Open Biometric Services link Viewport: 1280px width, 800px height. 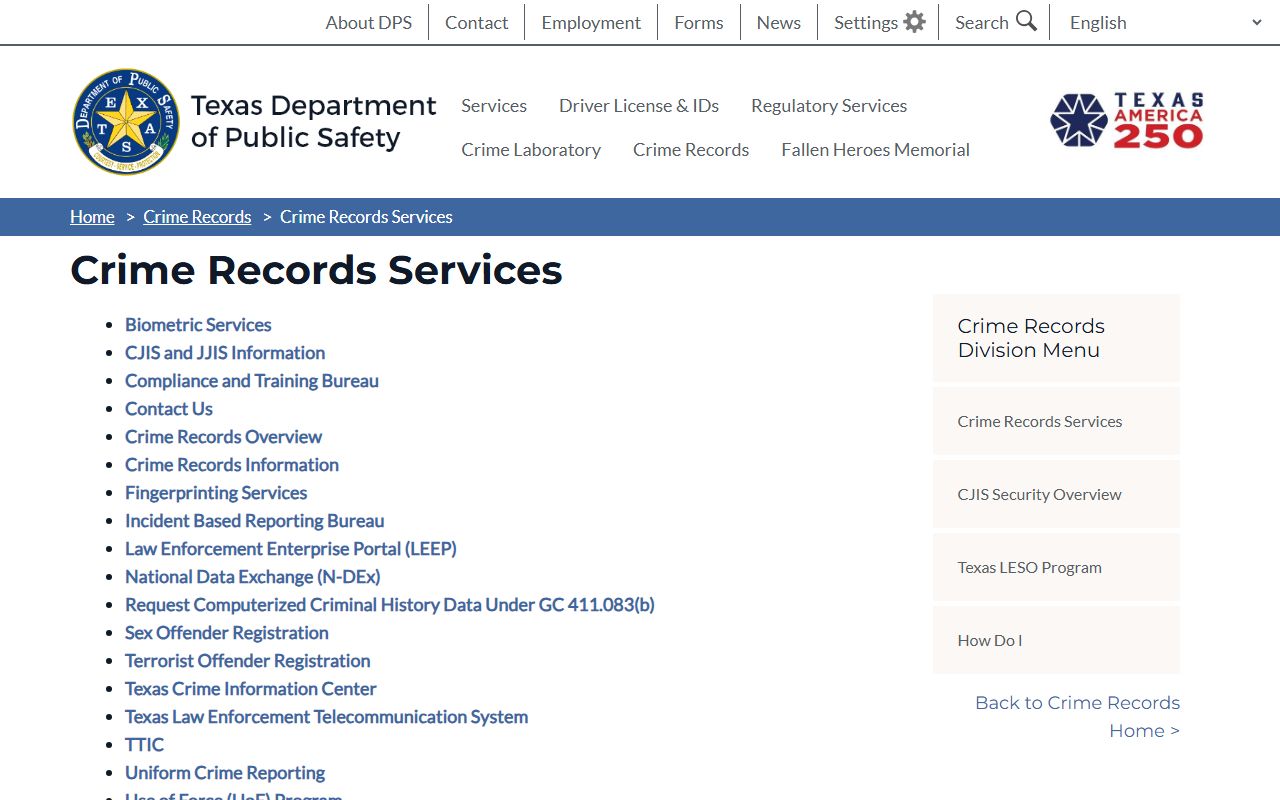[198, 325]
